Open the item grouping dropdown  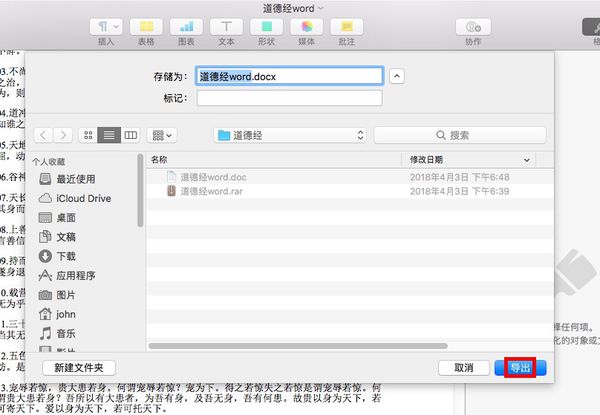click(x=162, y=135)
